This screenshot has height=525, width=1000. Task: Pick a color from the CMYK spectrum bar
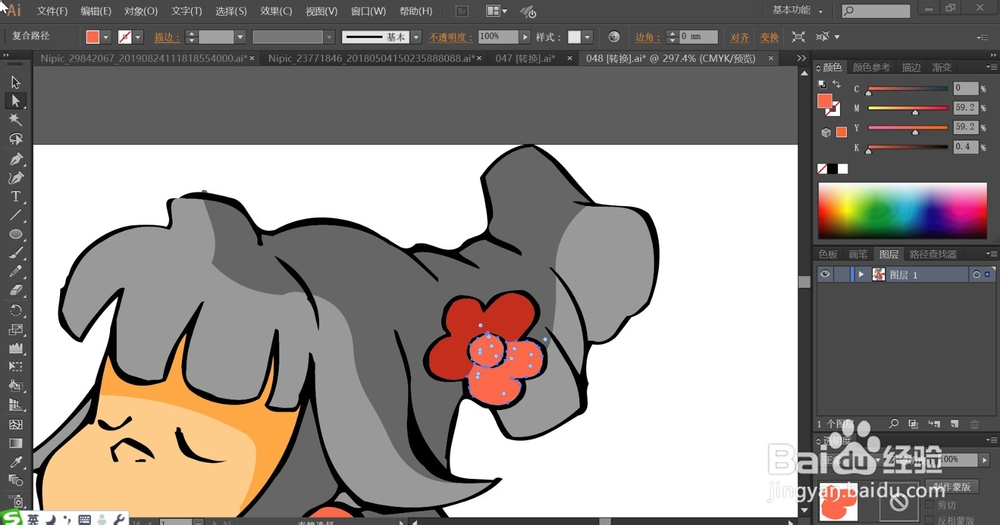coord(902,211)
